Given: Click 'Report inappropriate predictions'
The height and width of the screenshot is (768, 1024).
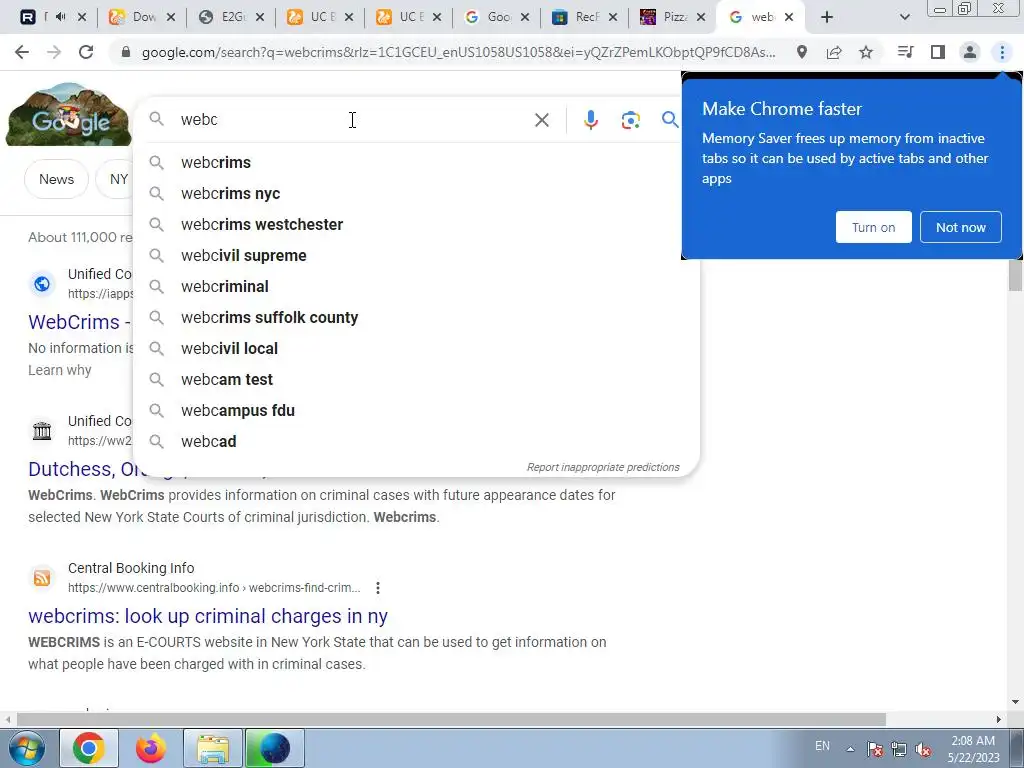Looking at the screenshot, I should click(x=603, y=468).
